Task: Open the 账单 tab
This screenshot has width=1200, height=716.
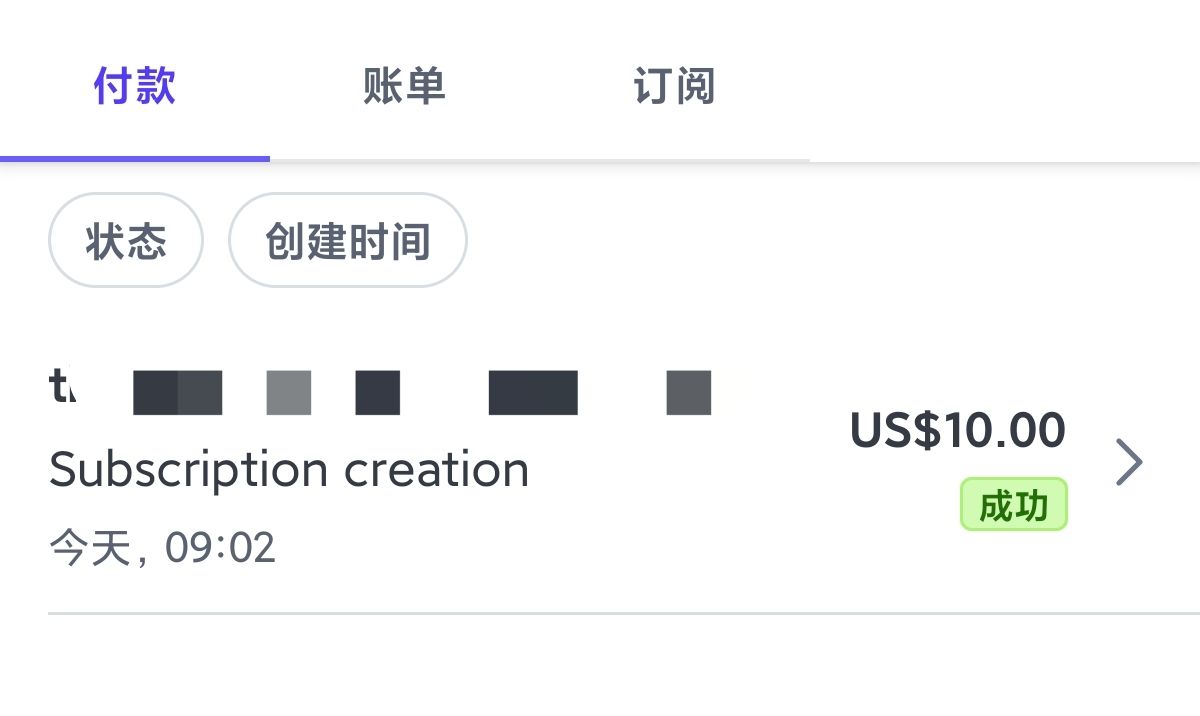Action: (404, 86)
